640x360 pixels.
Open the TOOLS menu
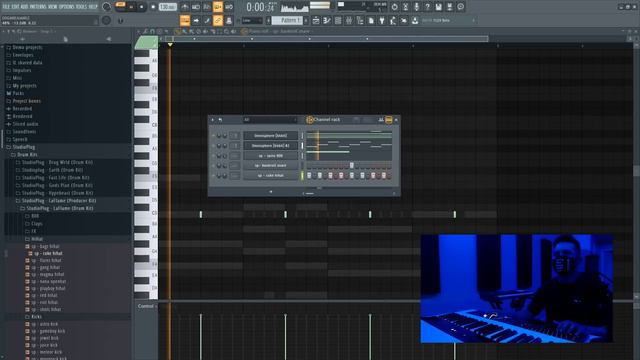coord(82,7)
